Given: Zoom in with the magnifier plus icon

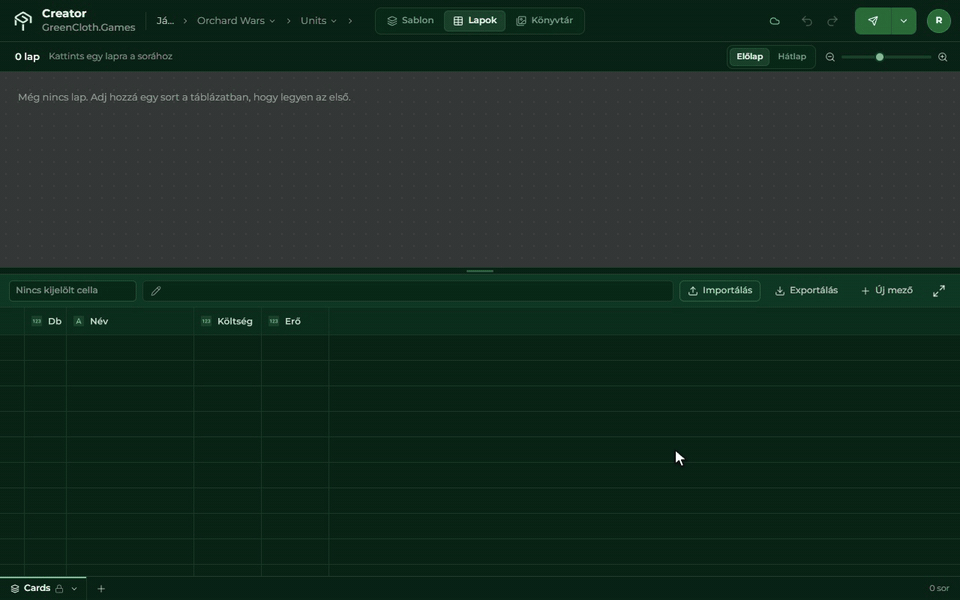Looking at the screenshot, I should 943,57.
